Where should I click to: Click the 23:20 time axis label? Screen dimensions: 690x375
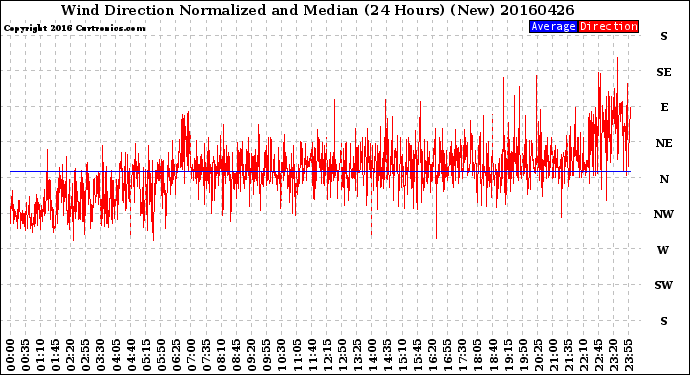click(x=613, y=355)
